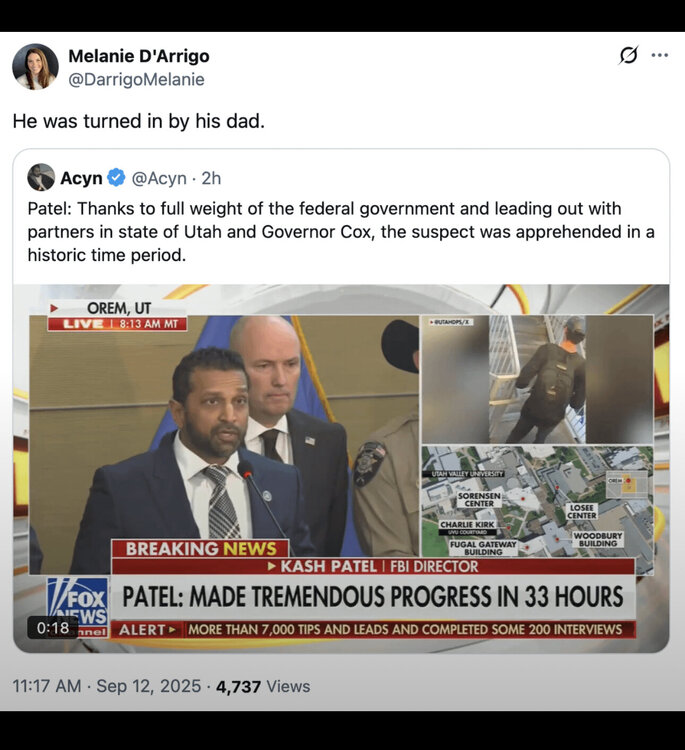Select the "He was turned in by his dad" text
Screen dimensions: 685x750
pos(139,121)
